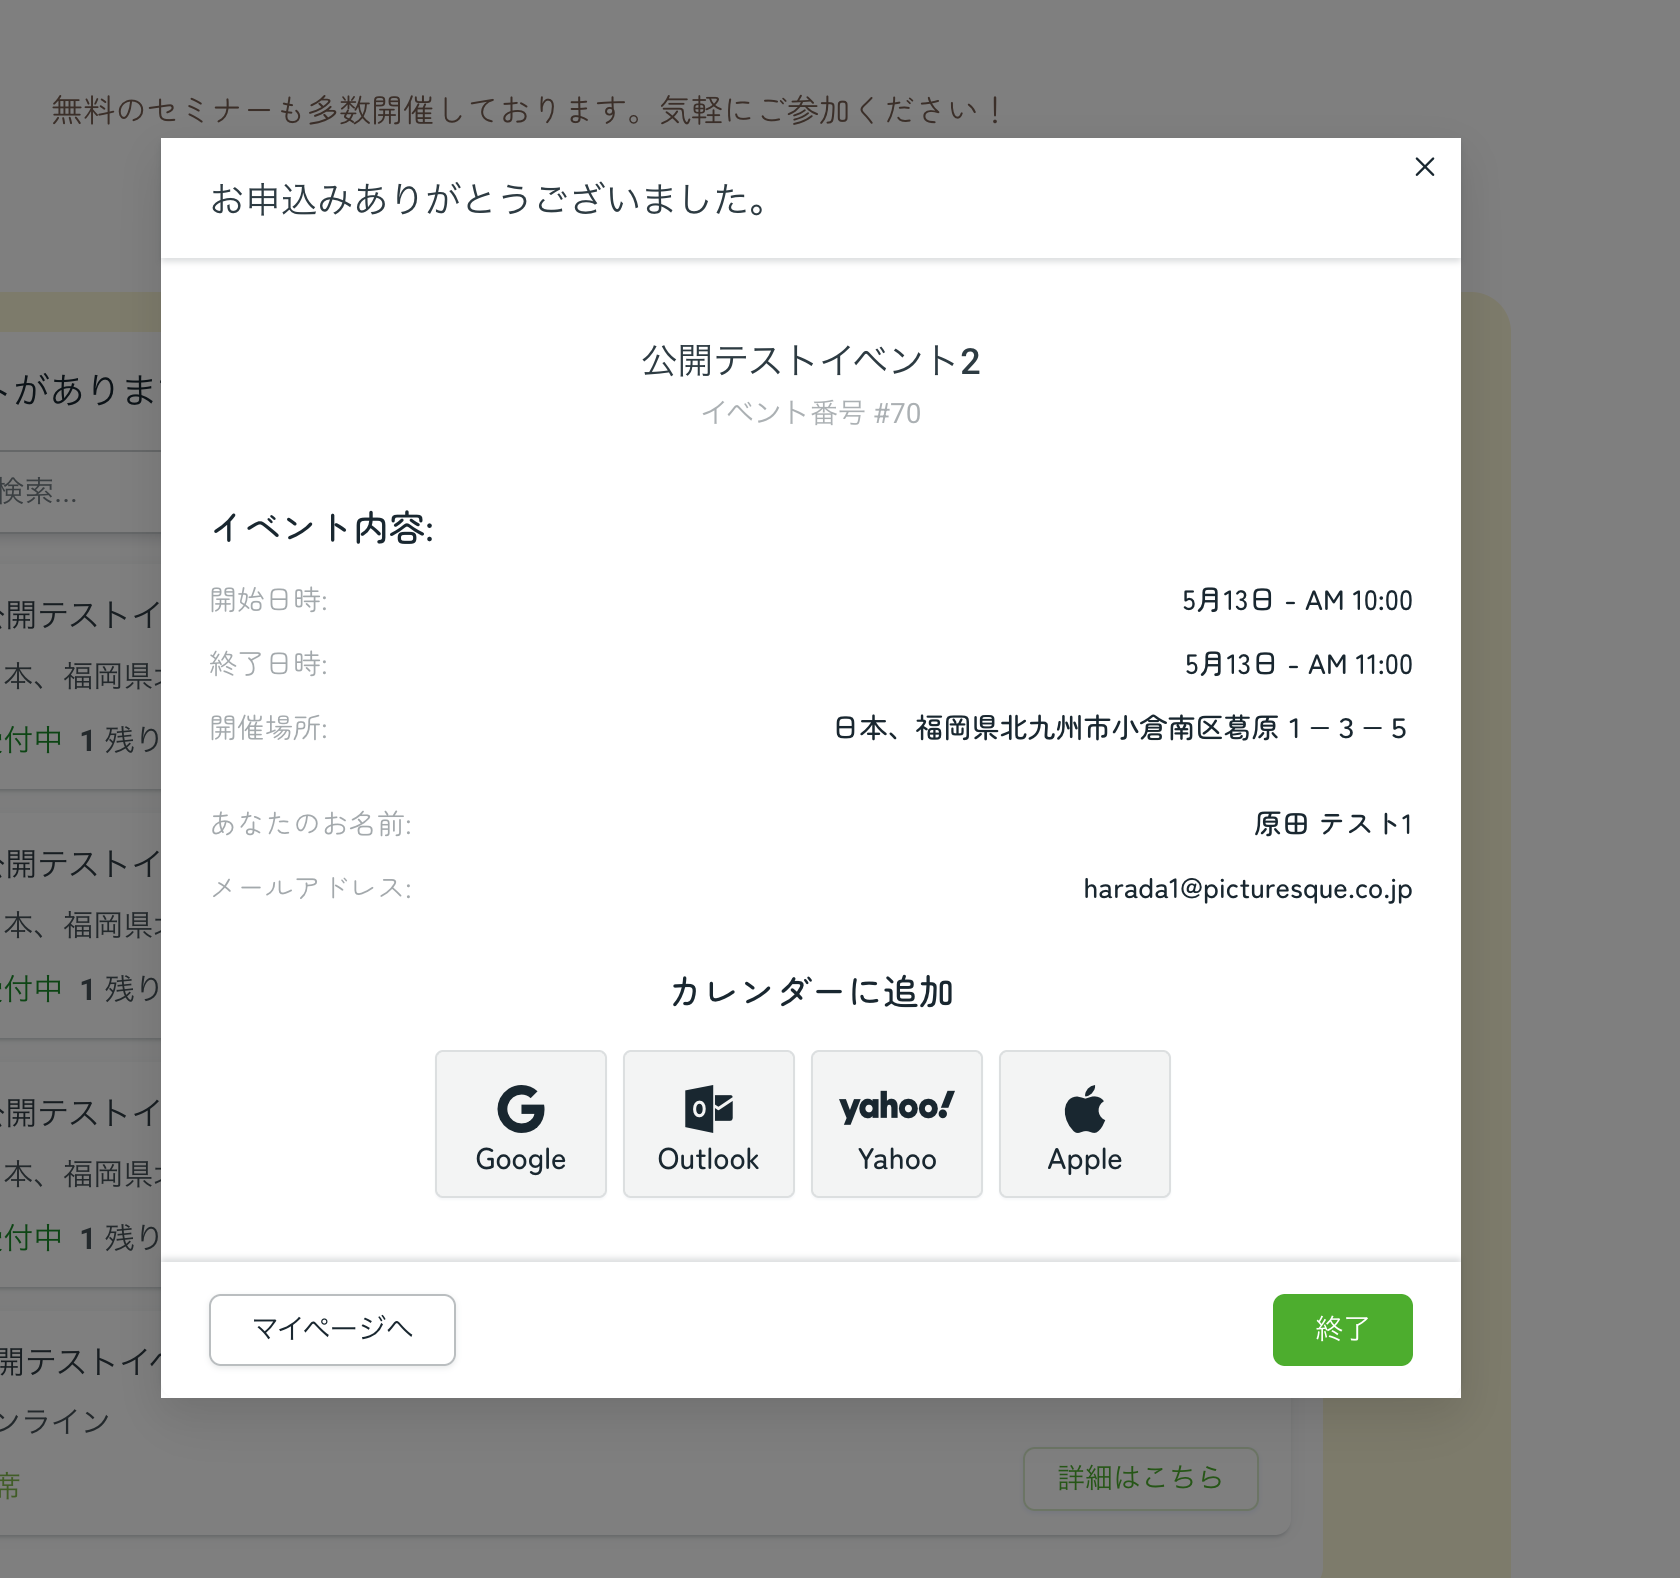Click イベント番号 #70 text

[x=811, y=413]
